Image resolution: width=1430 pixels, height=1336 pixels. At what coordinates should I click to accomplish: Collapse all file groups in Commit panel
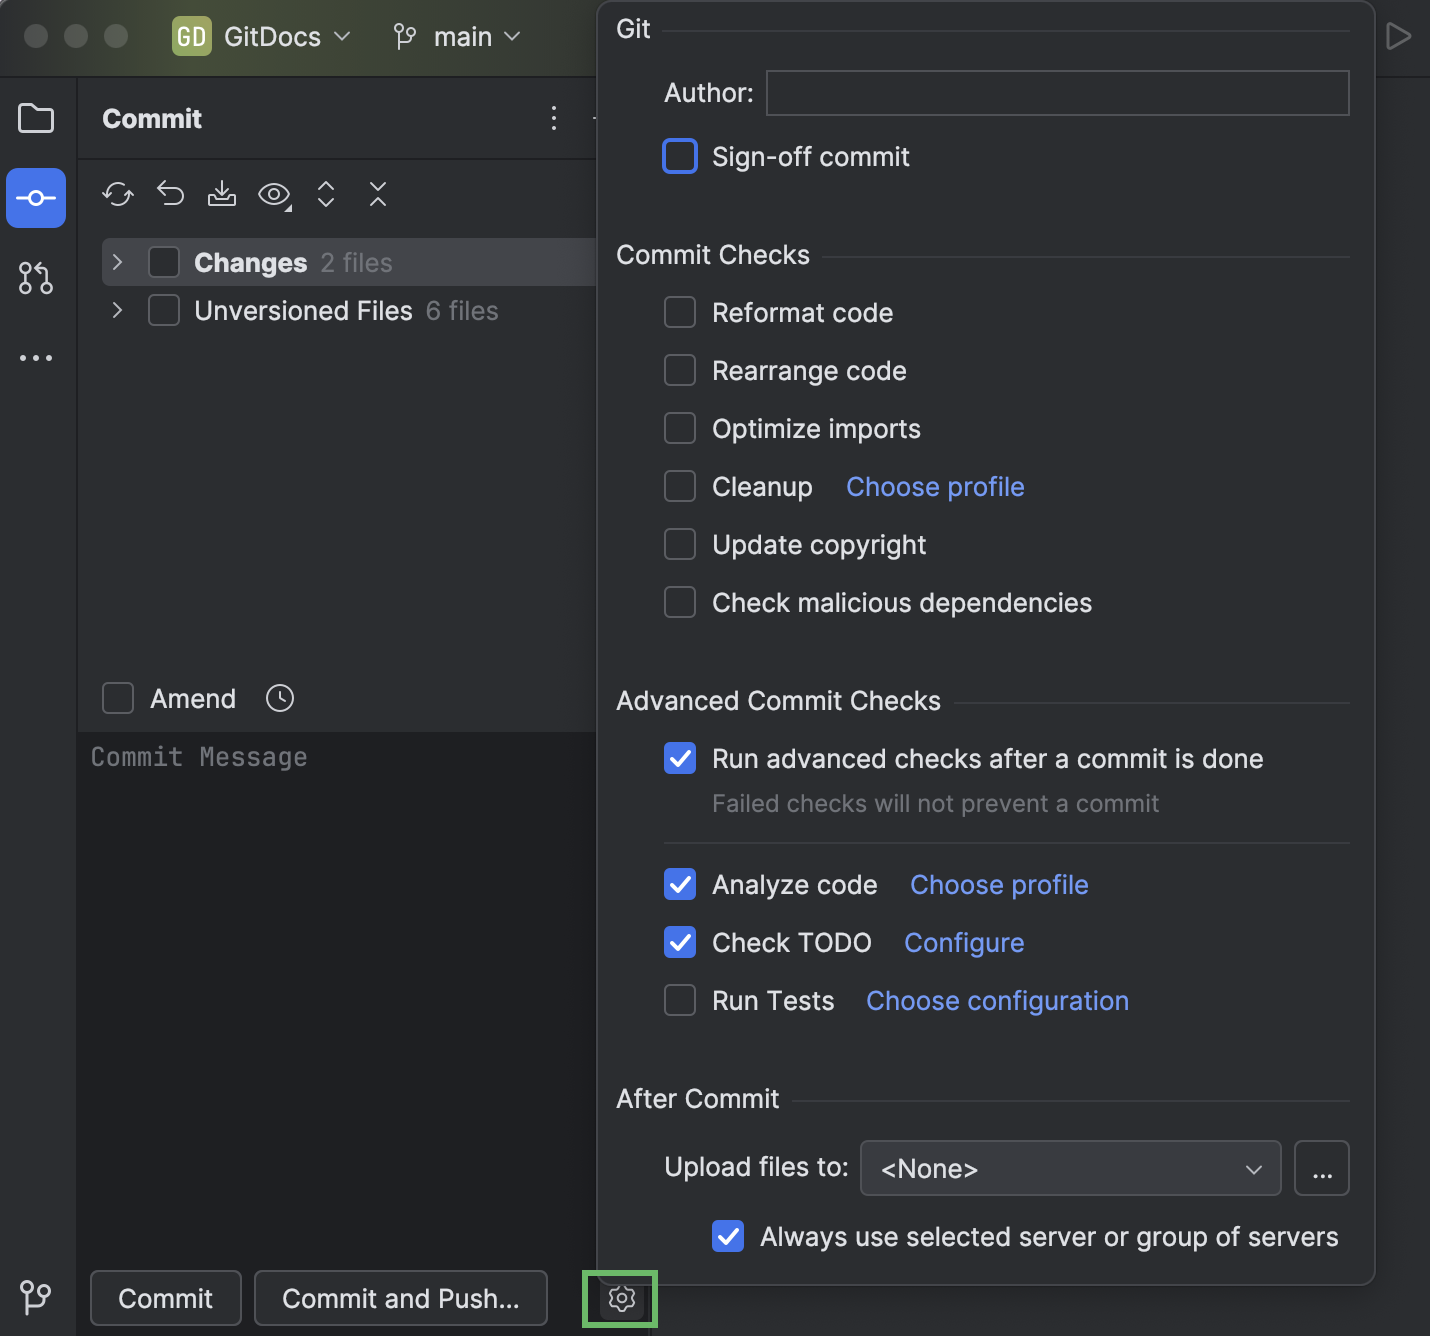point(378,195)
